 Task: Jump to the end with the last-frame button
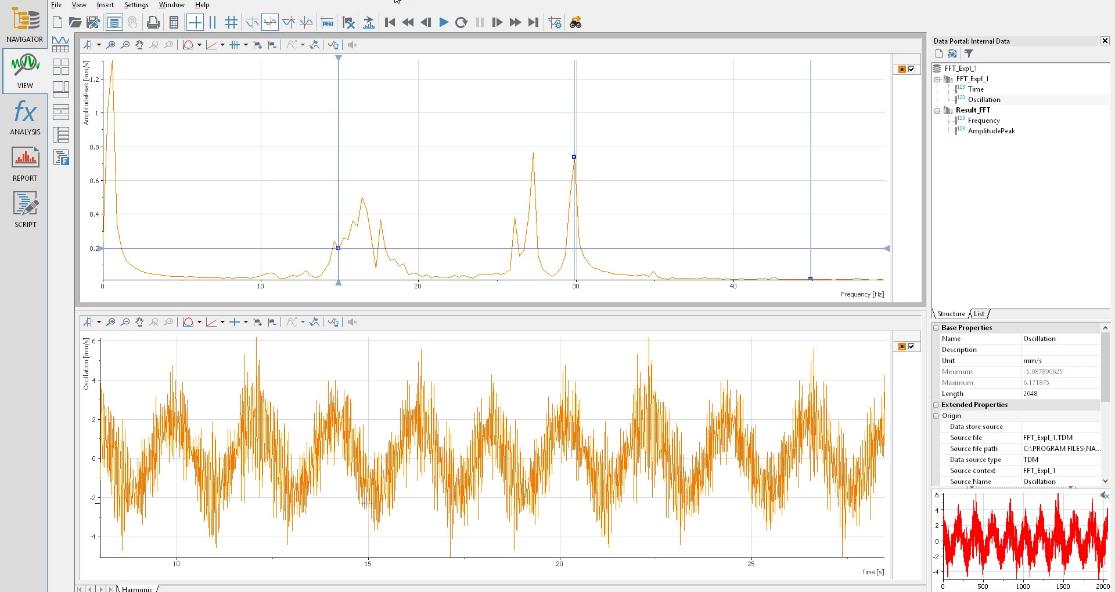[533, 23]
